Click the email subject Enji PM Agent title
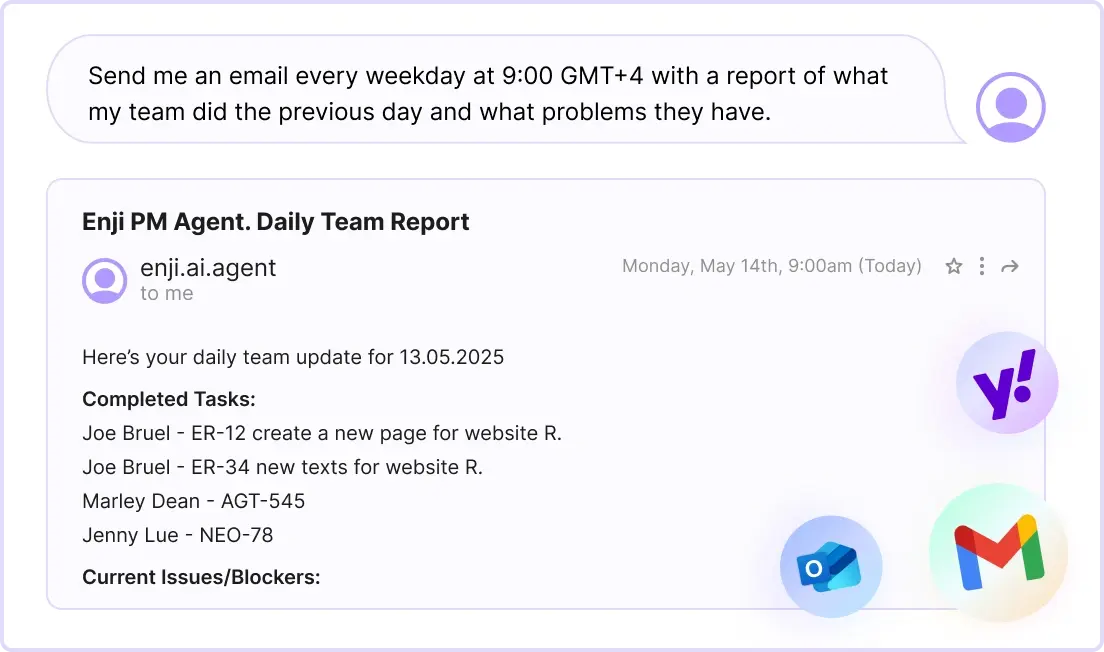This screenshot has height=652, width=1104. click(275, 222)
